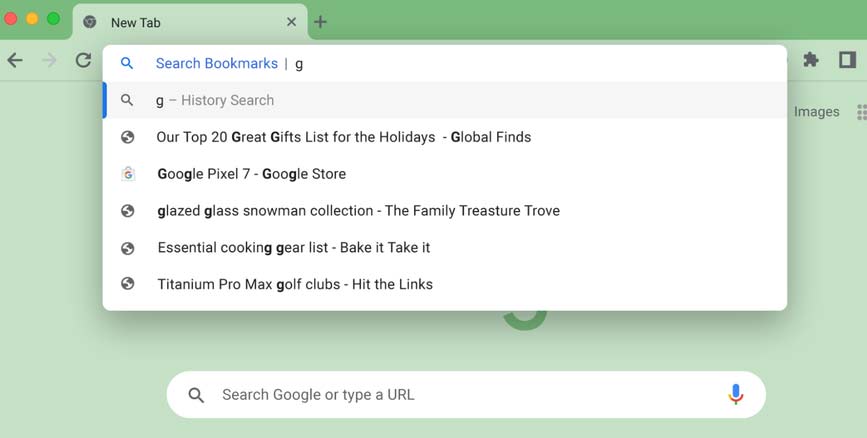Close the New Tab tab
The image size is (867, 438).
coord(291,22)
